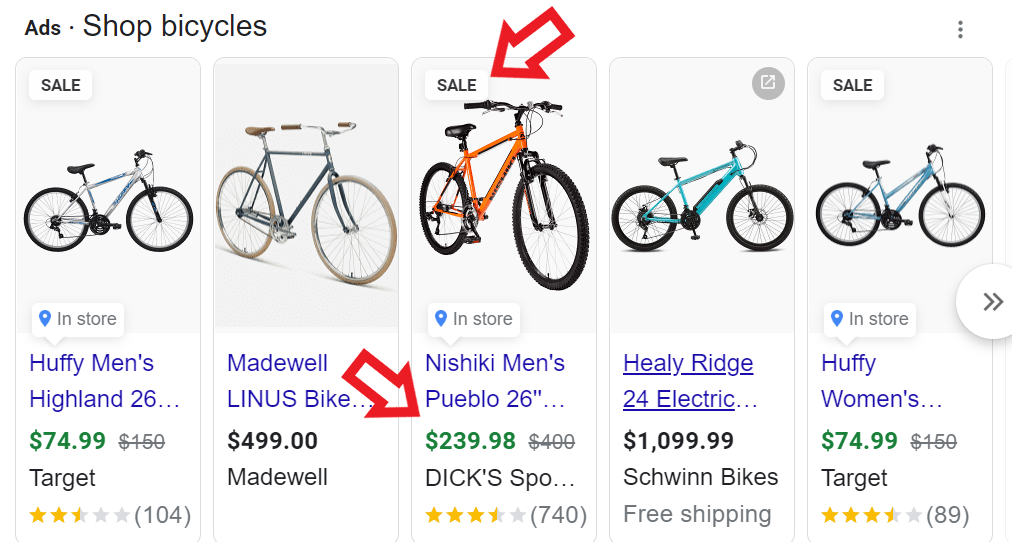
Task: Click the teal Healy Ridge electric bike image
Action: pos(701,200)
